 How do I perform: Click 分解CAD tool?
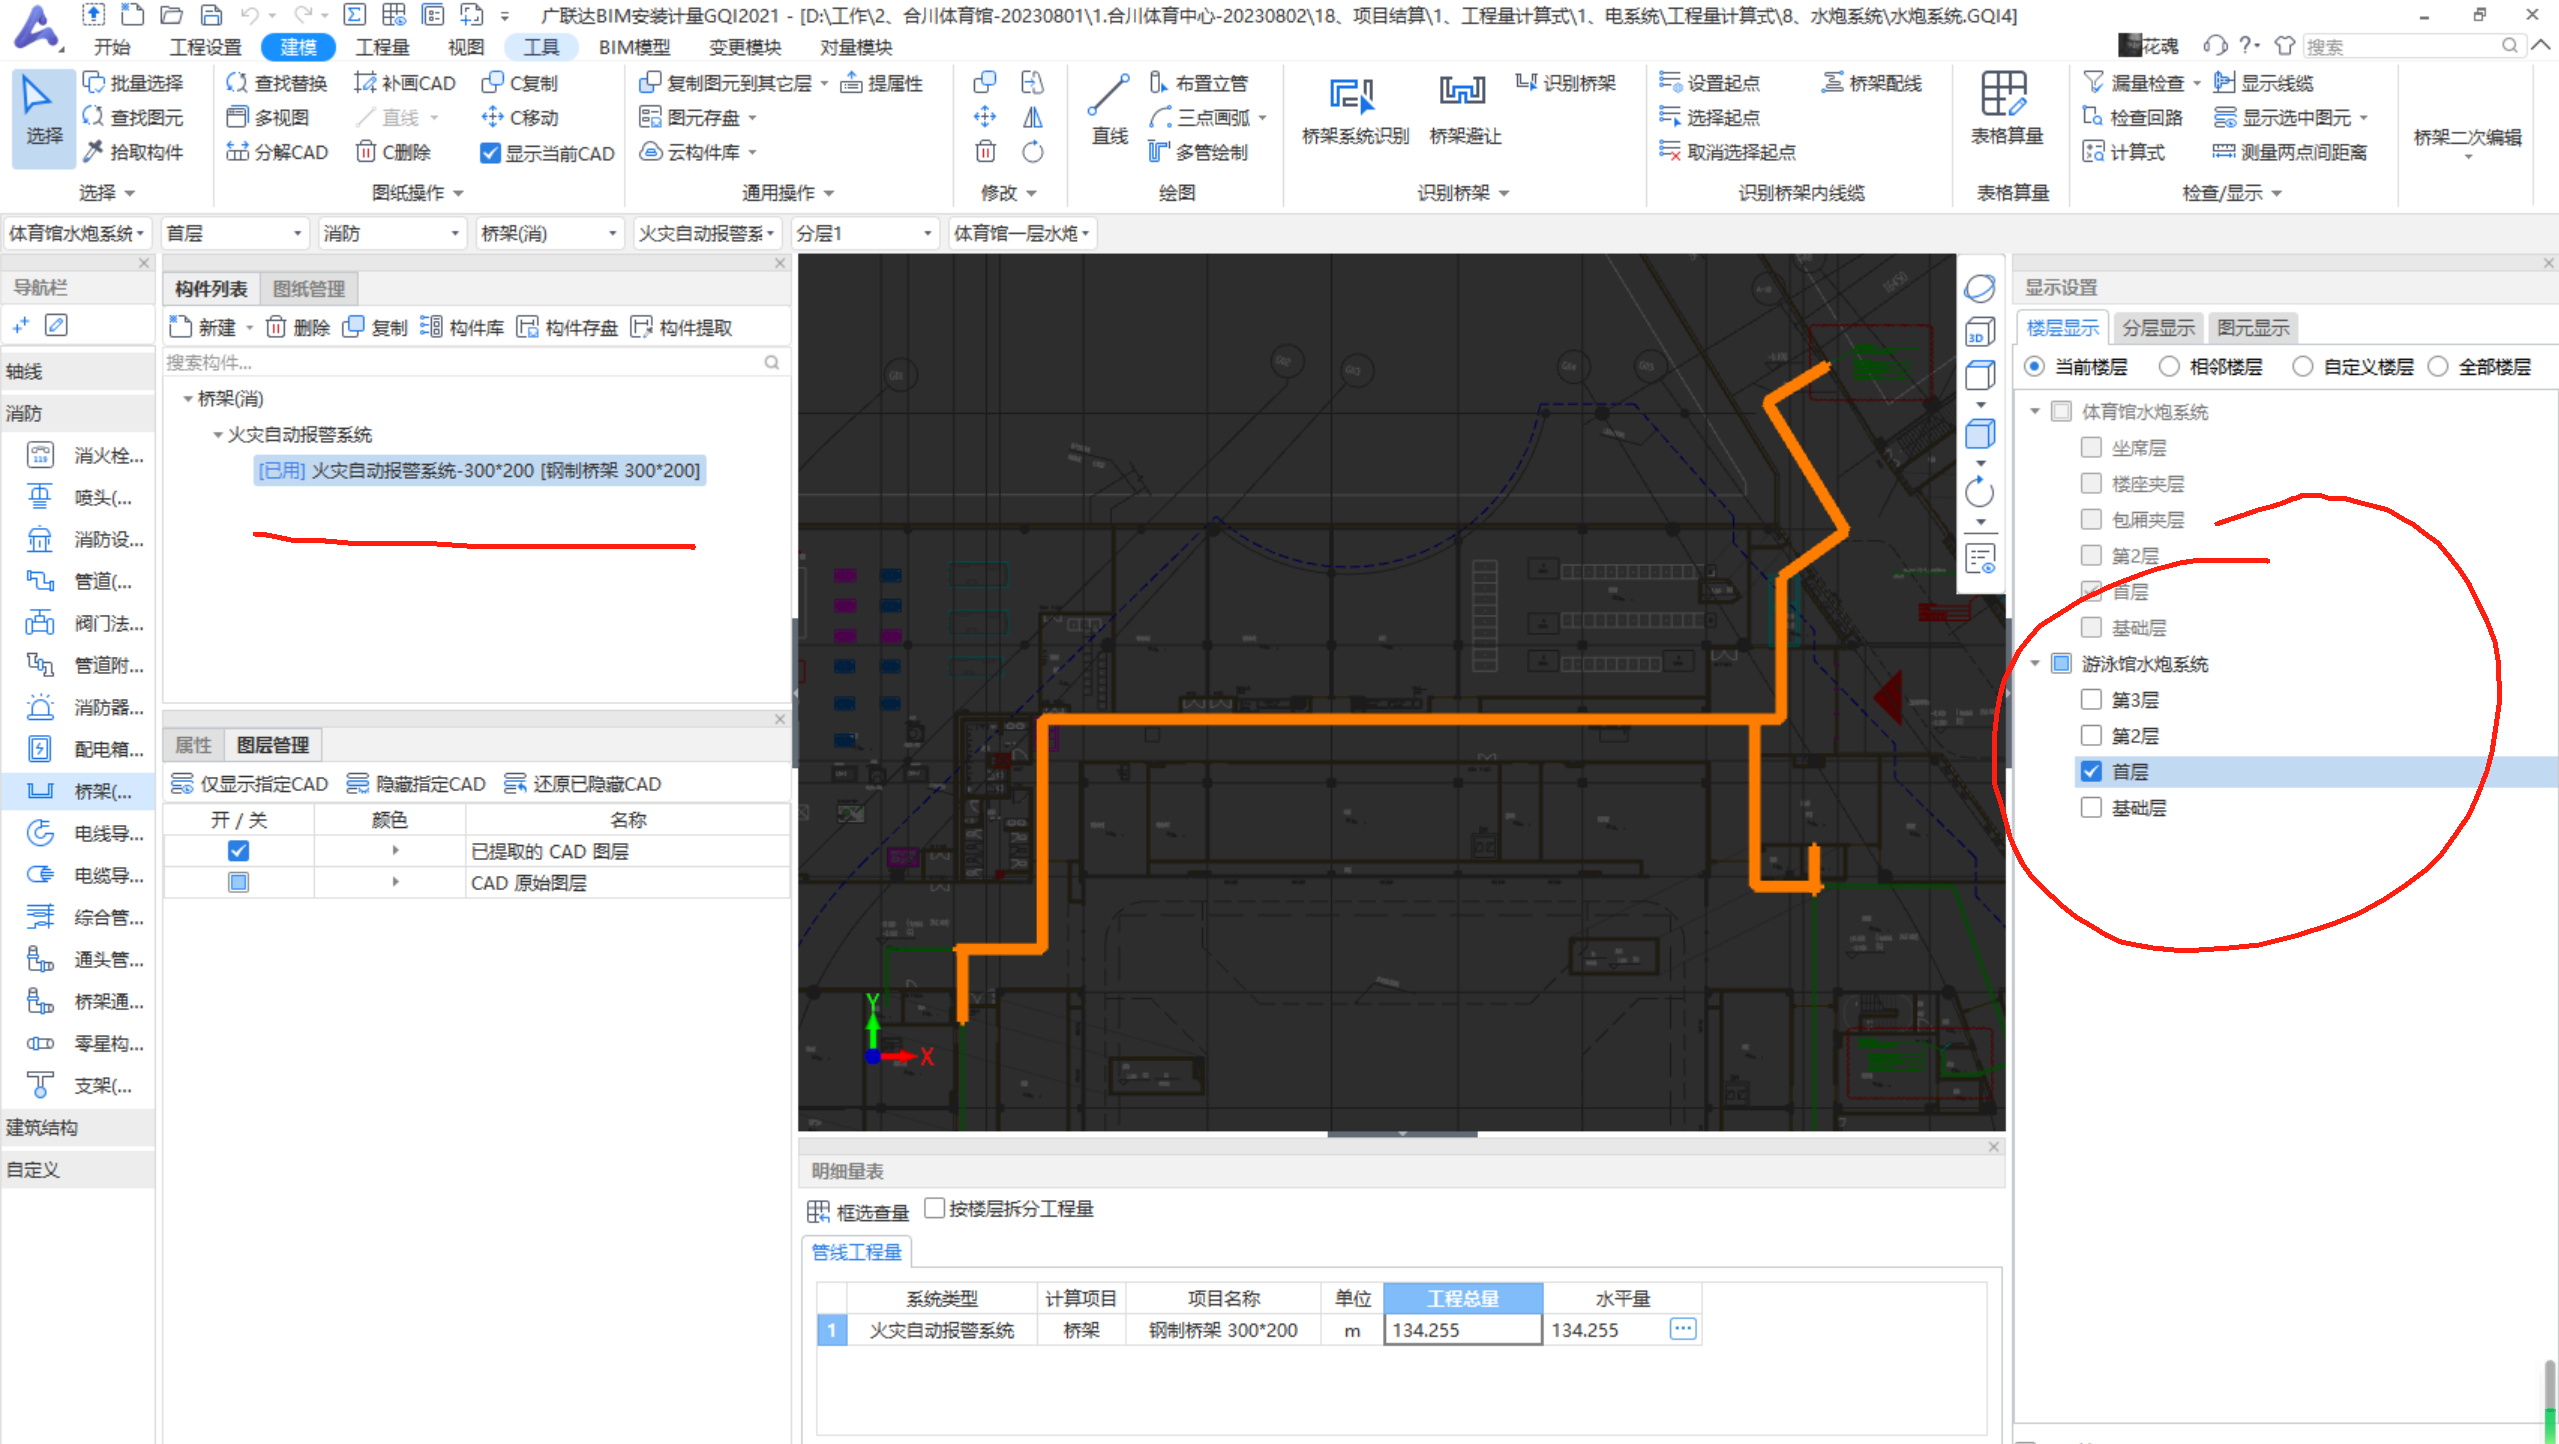(277, 152)
